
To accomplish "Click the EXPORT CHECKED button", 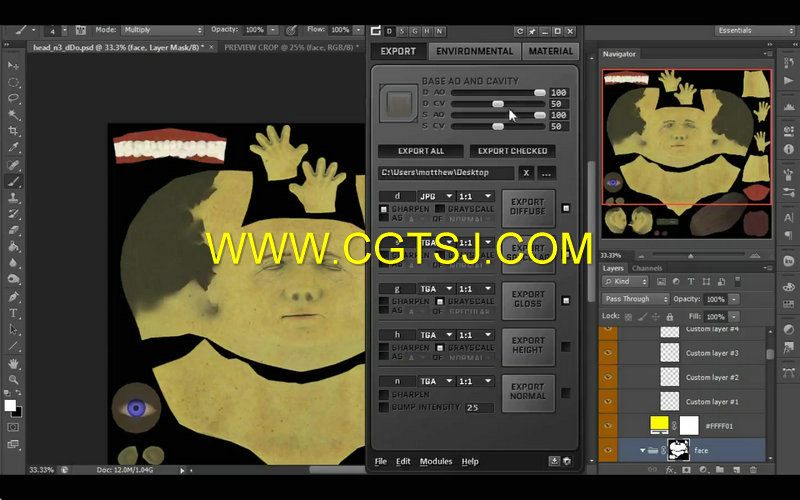I will click(512, 151).
